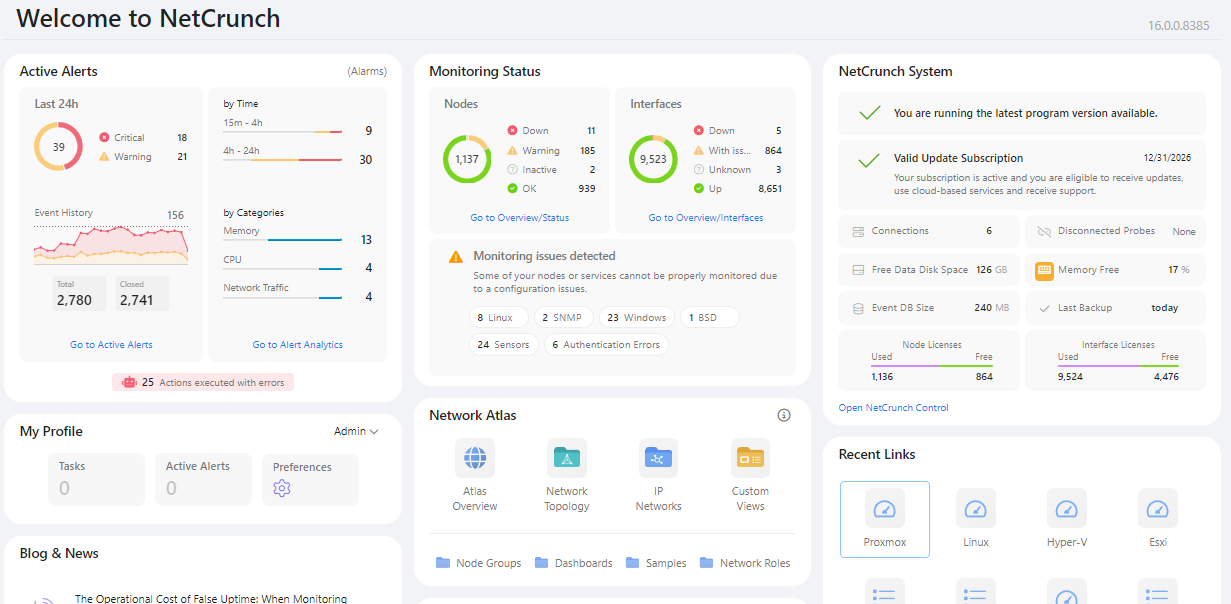This screenshot has height=604, width=1231.
Task: Click the Monitoring issues warning triangle icon
Action: [x=455, y=257]
